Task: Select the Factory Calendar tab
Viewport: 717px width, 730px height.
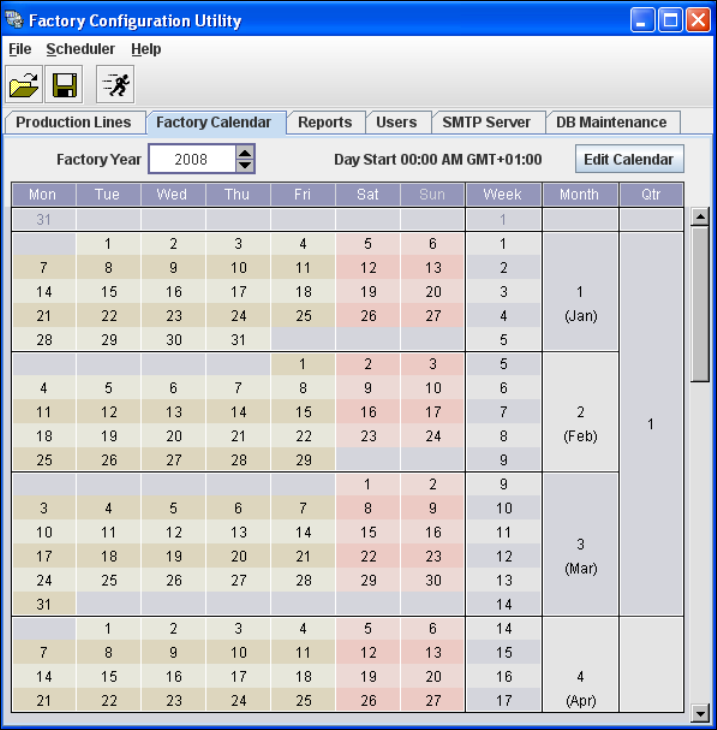Action: [x=214, y=122]
